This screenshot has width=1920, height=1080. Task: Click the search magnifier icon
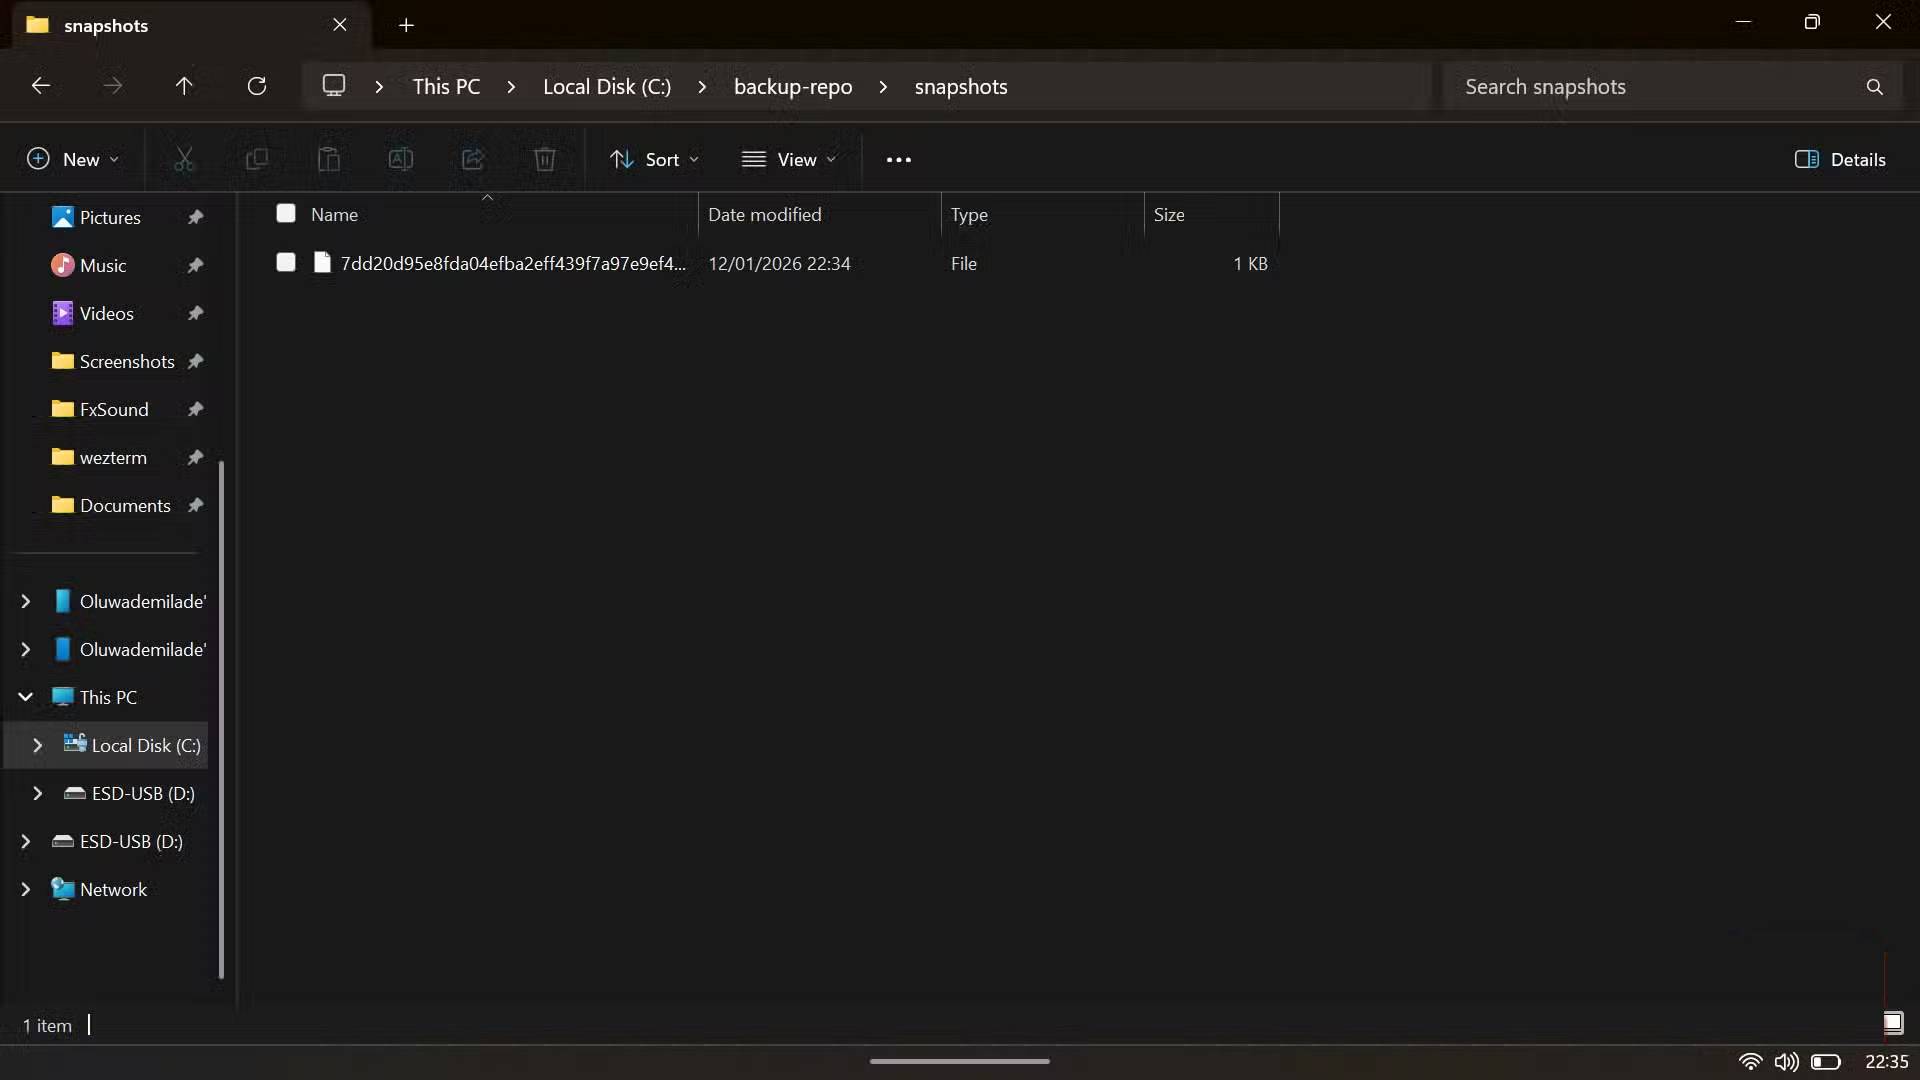1874,87
